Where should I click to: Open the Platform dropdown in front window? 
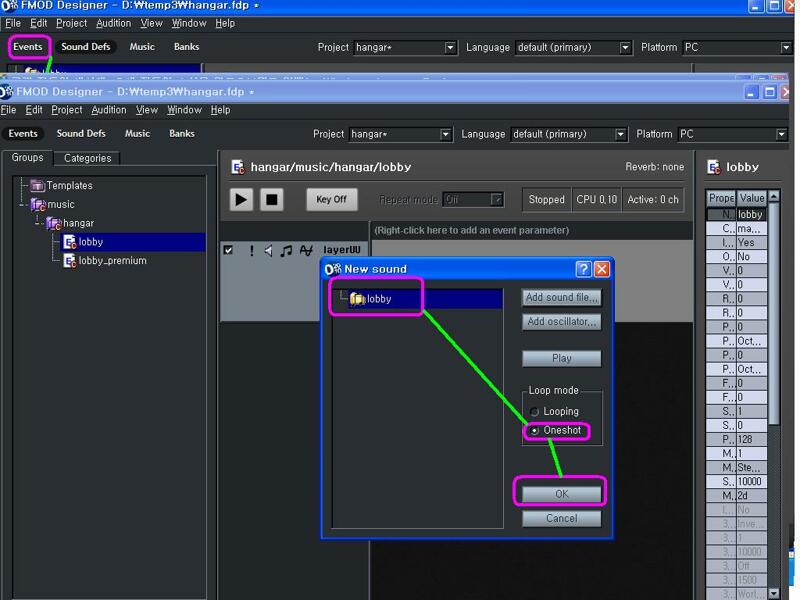pyautogui.click(x=781, y=134)
